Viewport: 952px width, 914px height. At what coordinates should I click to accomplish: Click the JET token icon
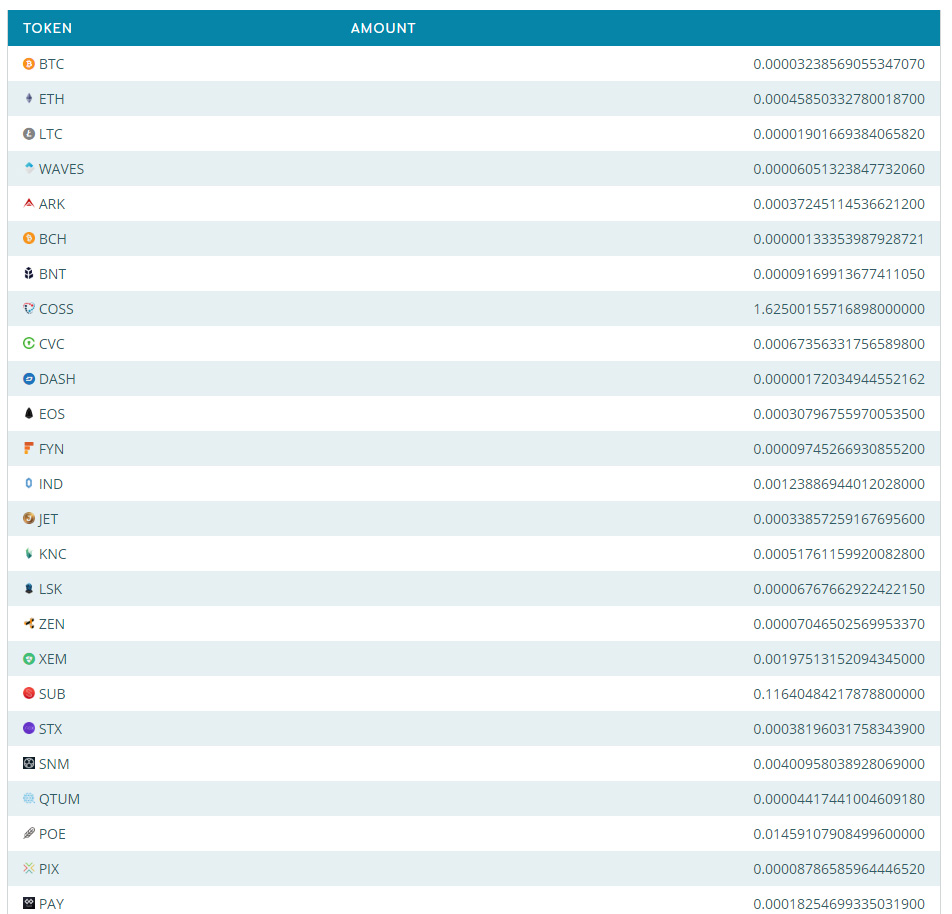click(29, 518)
